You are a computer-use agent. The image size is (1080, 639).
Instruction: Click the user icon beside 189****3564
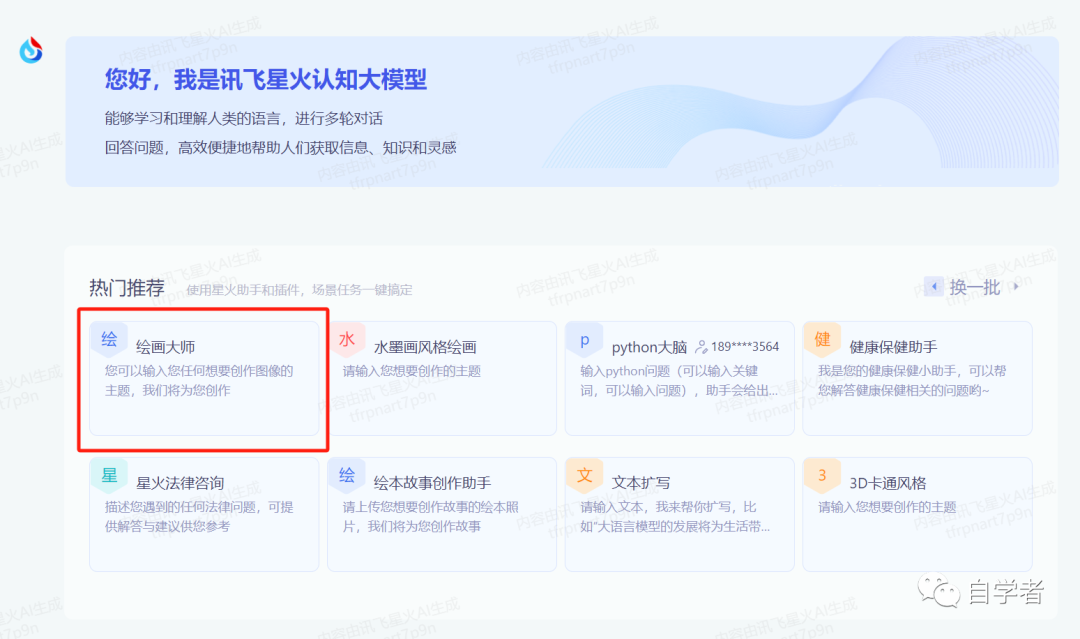701,347
